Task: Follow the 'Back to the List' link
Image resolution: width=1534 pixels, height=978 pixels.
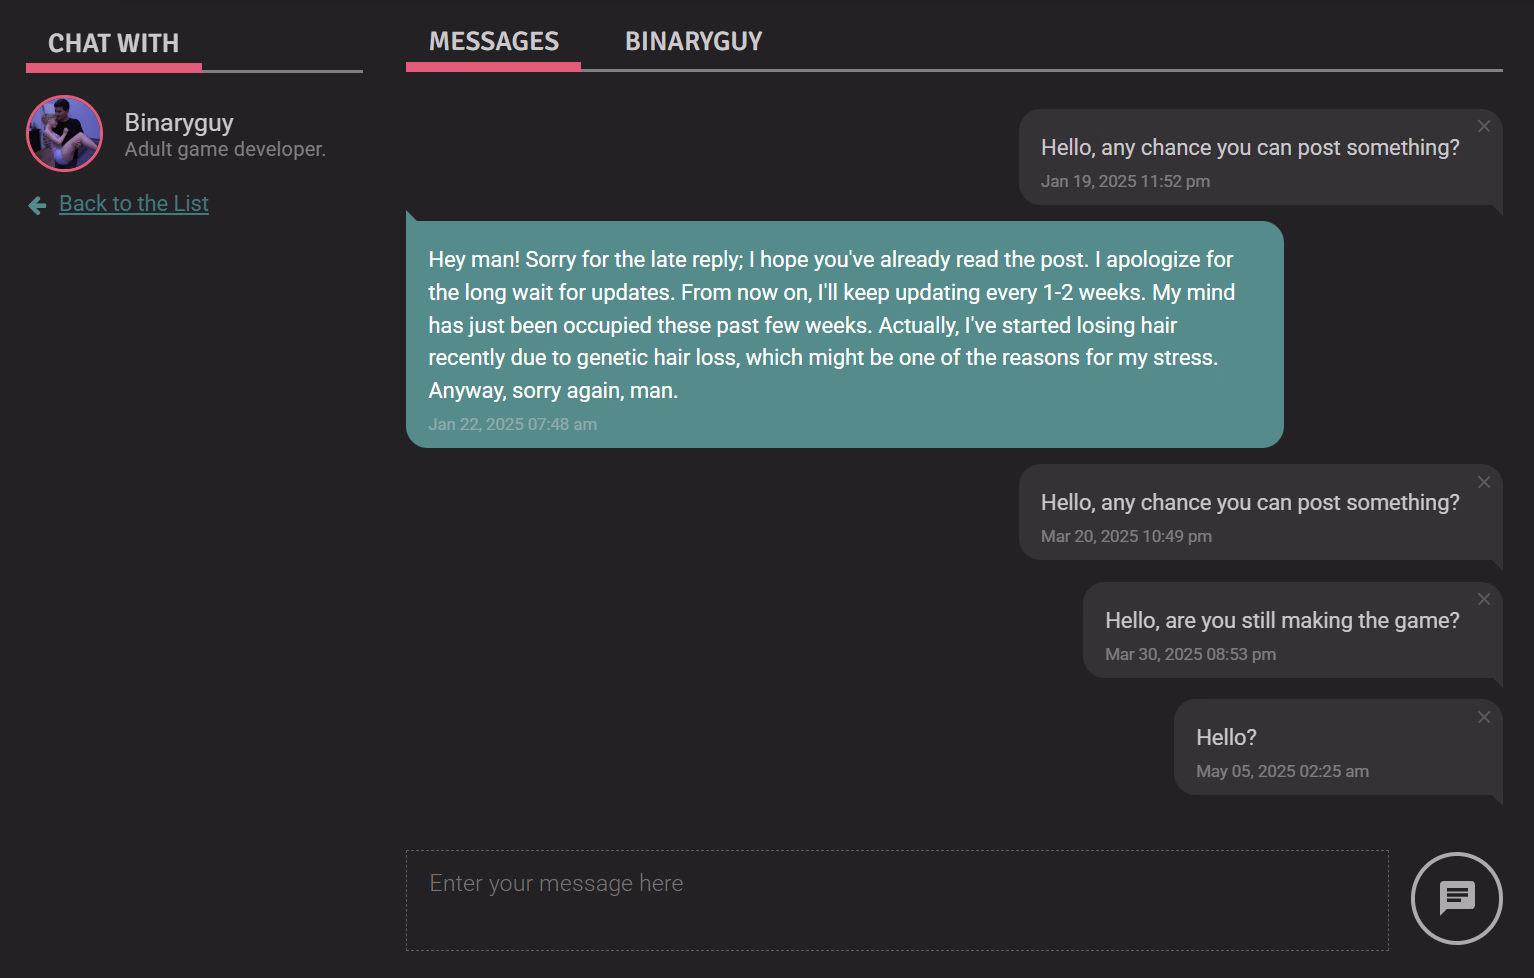Action: (134, 203)
